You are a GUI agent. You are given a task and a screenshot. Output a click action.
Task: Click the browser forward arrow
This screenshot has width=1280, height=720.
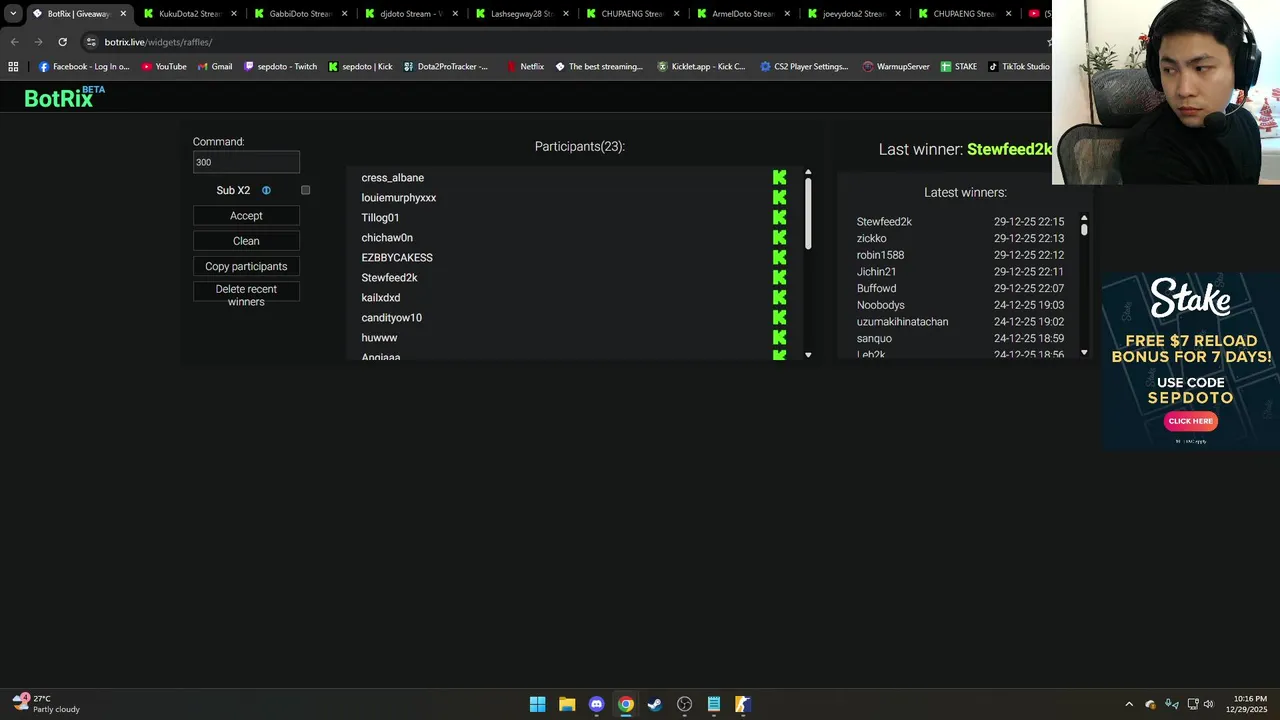tap(38, 42)
